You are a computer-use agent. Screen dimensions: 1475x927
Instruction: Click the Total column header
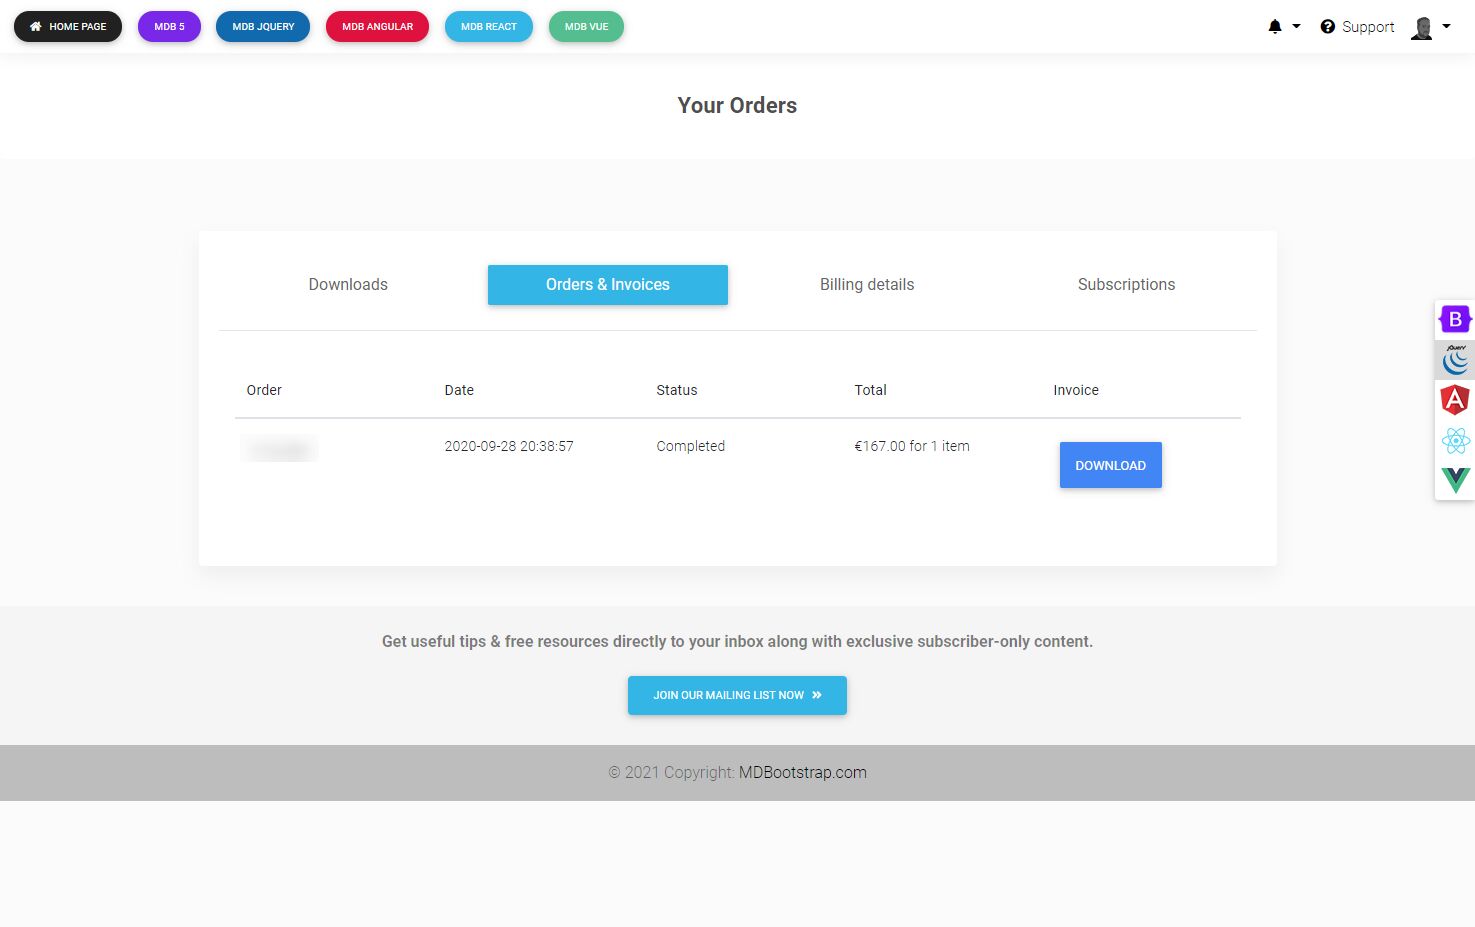[x=871, y=390]
